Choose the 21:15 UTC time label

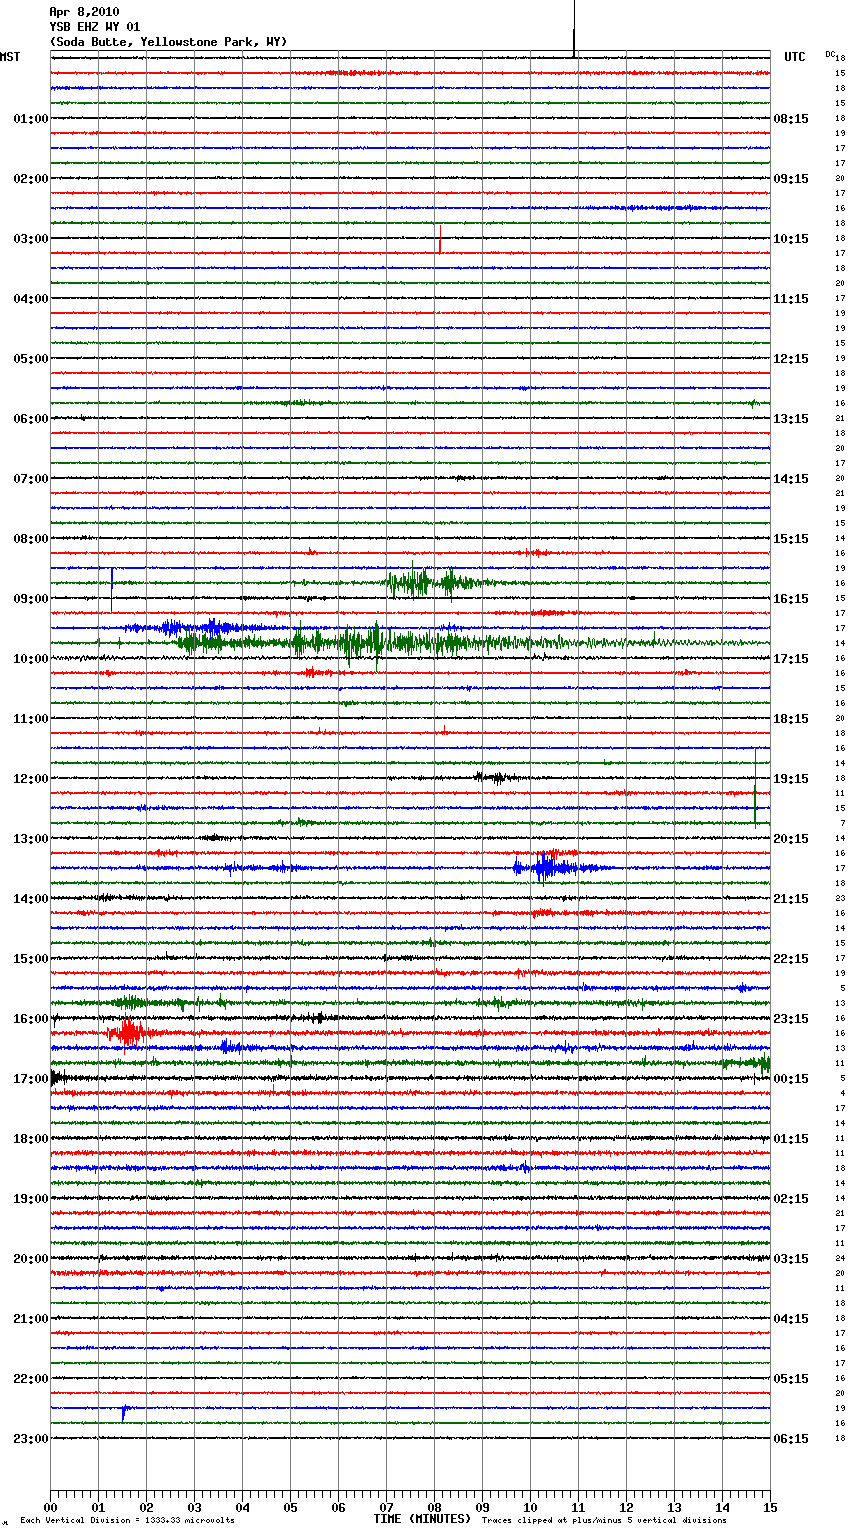791,899
